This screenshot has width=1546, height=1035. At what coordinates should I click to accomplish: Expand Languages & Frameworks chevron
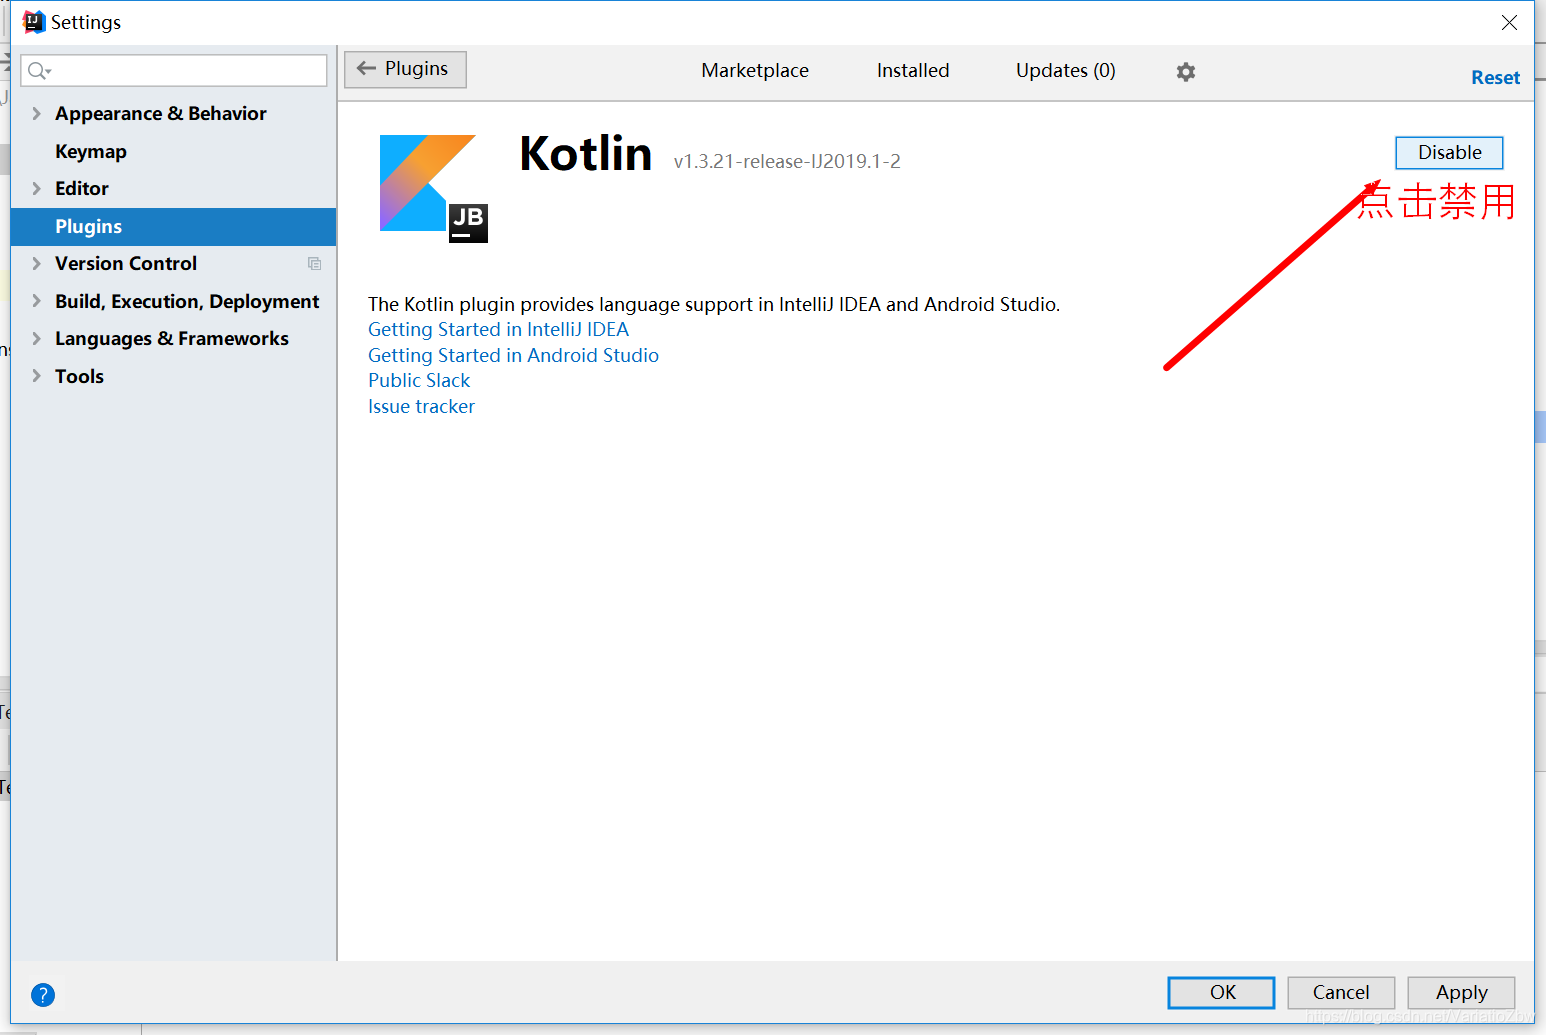tap(36, 339)
